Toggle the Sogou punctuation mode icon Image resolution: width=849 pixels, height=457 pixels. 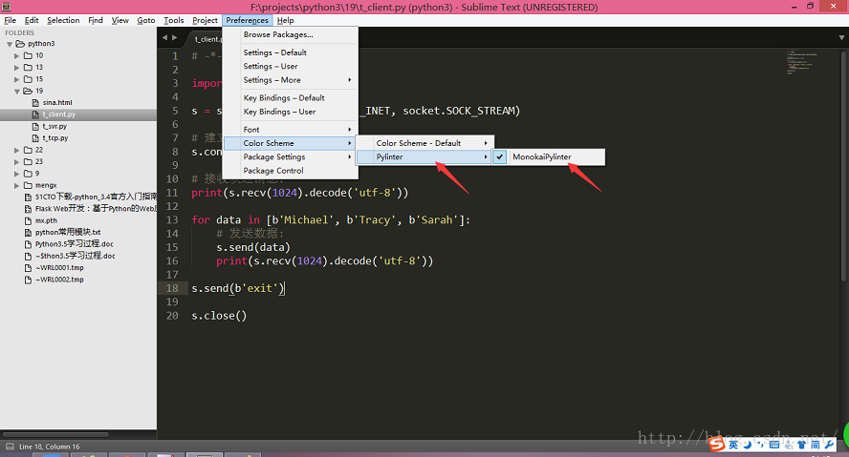pyautogui.click(x=761, y=445)
